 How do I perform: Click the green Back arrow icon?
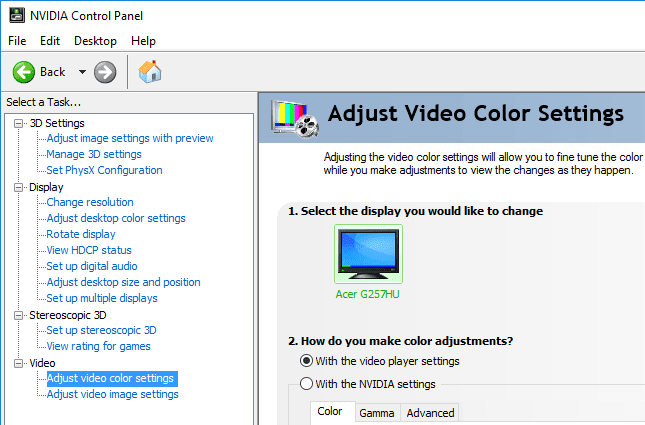24,72
